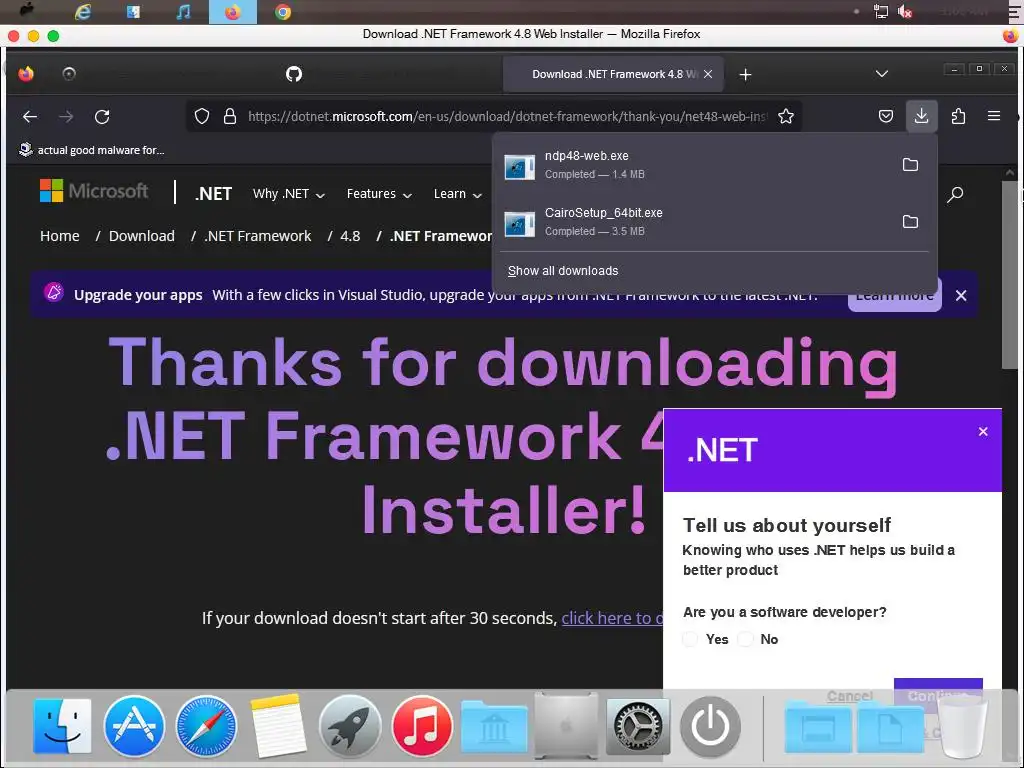Image resolution: width=1024 pixels, height=768 pixels.
Task: Open the actual good malware bookmark
Action: [91, 150]
